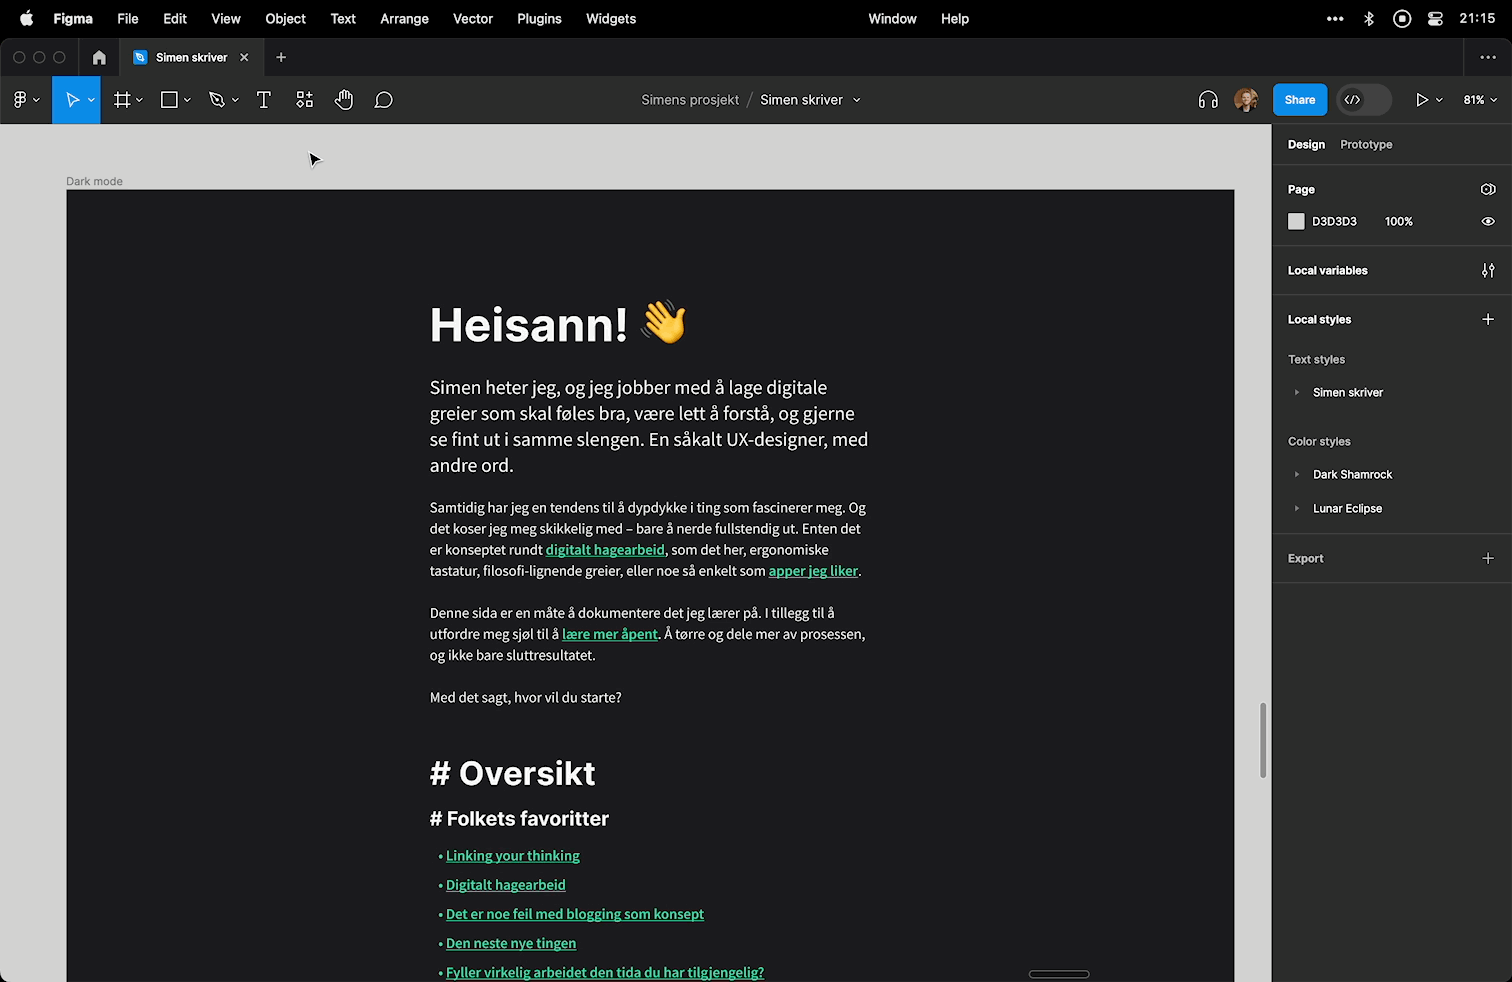The image size is (1512, 982).
Task: Open the Plugins menu
Action: coord(539,19)
